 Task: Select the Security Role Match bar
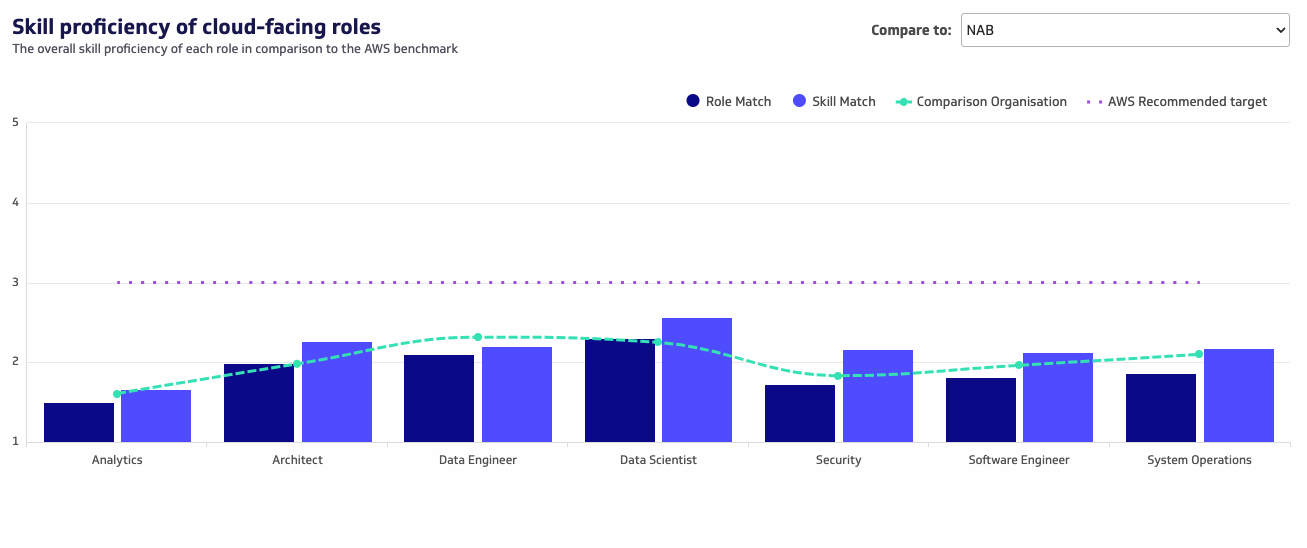coord(800,414)
